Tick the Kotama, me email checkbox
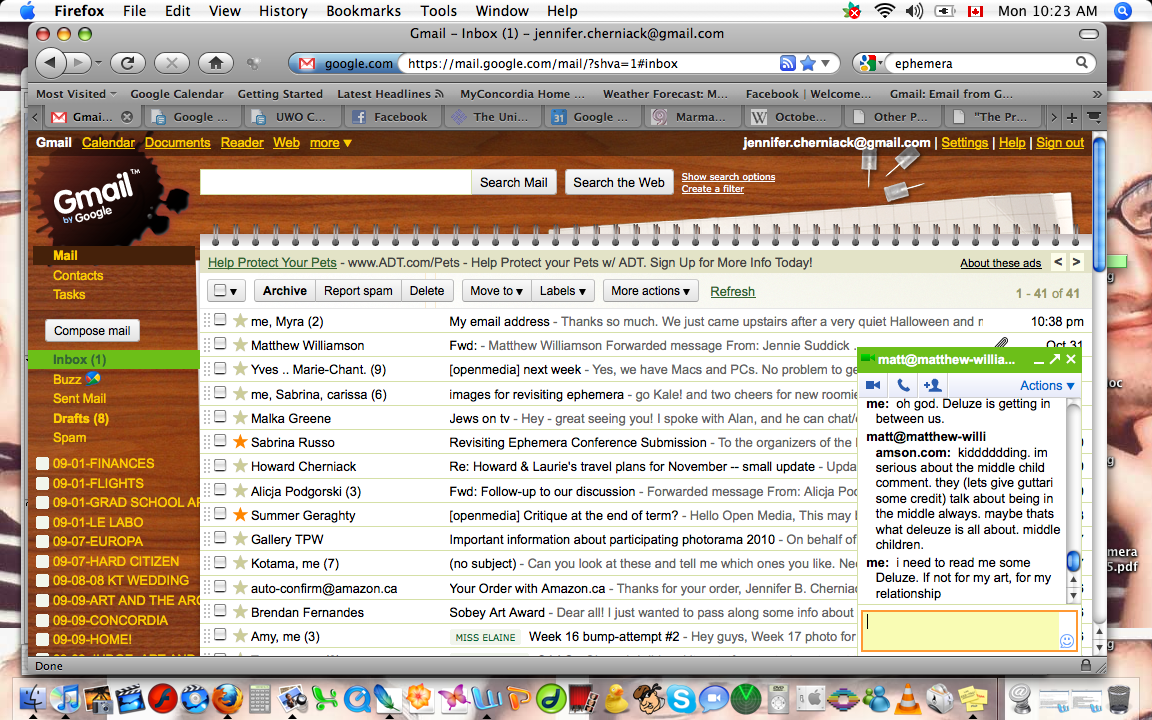 [x=220, y=563]
